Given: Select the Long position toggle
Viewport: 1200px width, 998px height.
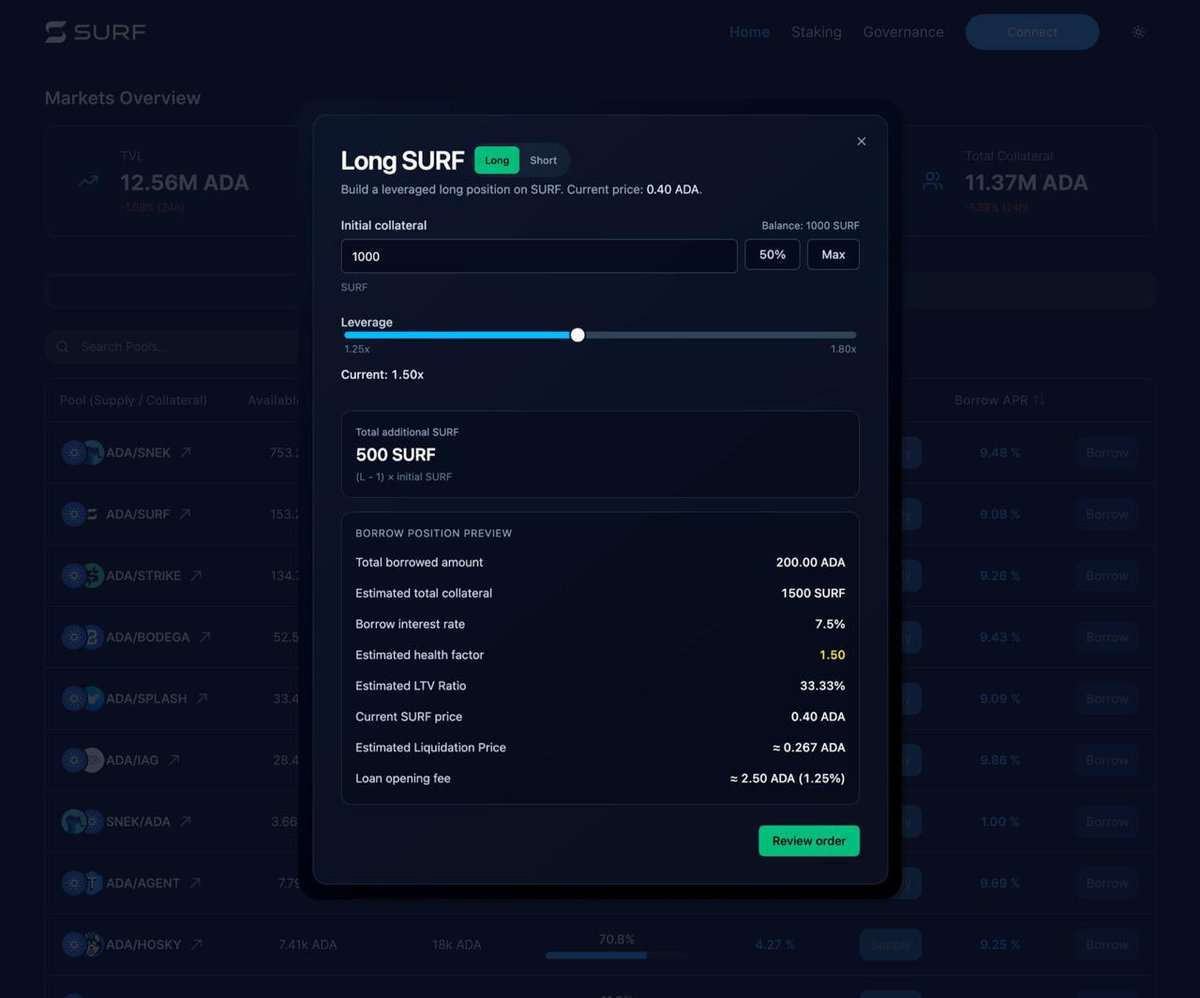Looking at the screenshot, I should (497, 160).
